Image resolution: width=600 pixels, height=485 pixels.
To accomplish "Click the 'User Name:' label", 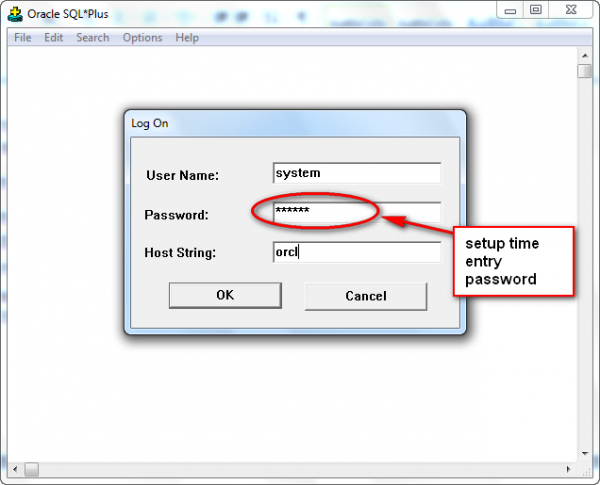I will point(183,175).
